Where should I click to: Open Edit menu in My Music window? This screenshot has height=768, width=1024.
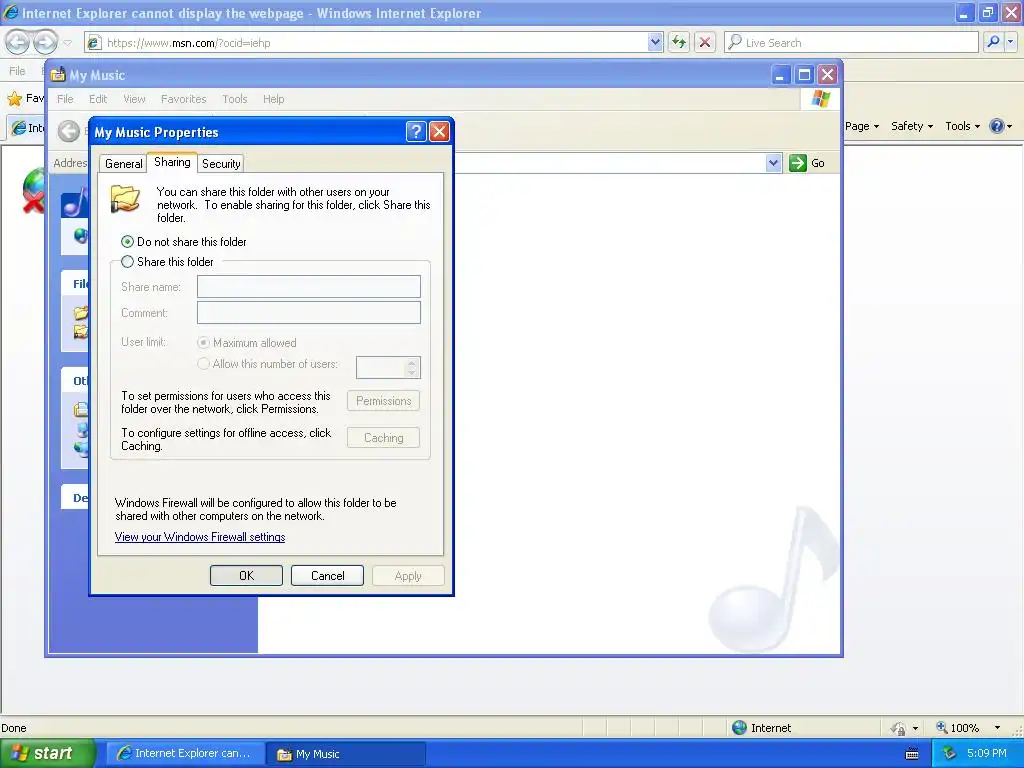point(98,99)
